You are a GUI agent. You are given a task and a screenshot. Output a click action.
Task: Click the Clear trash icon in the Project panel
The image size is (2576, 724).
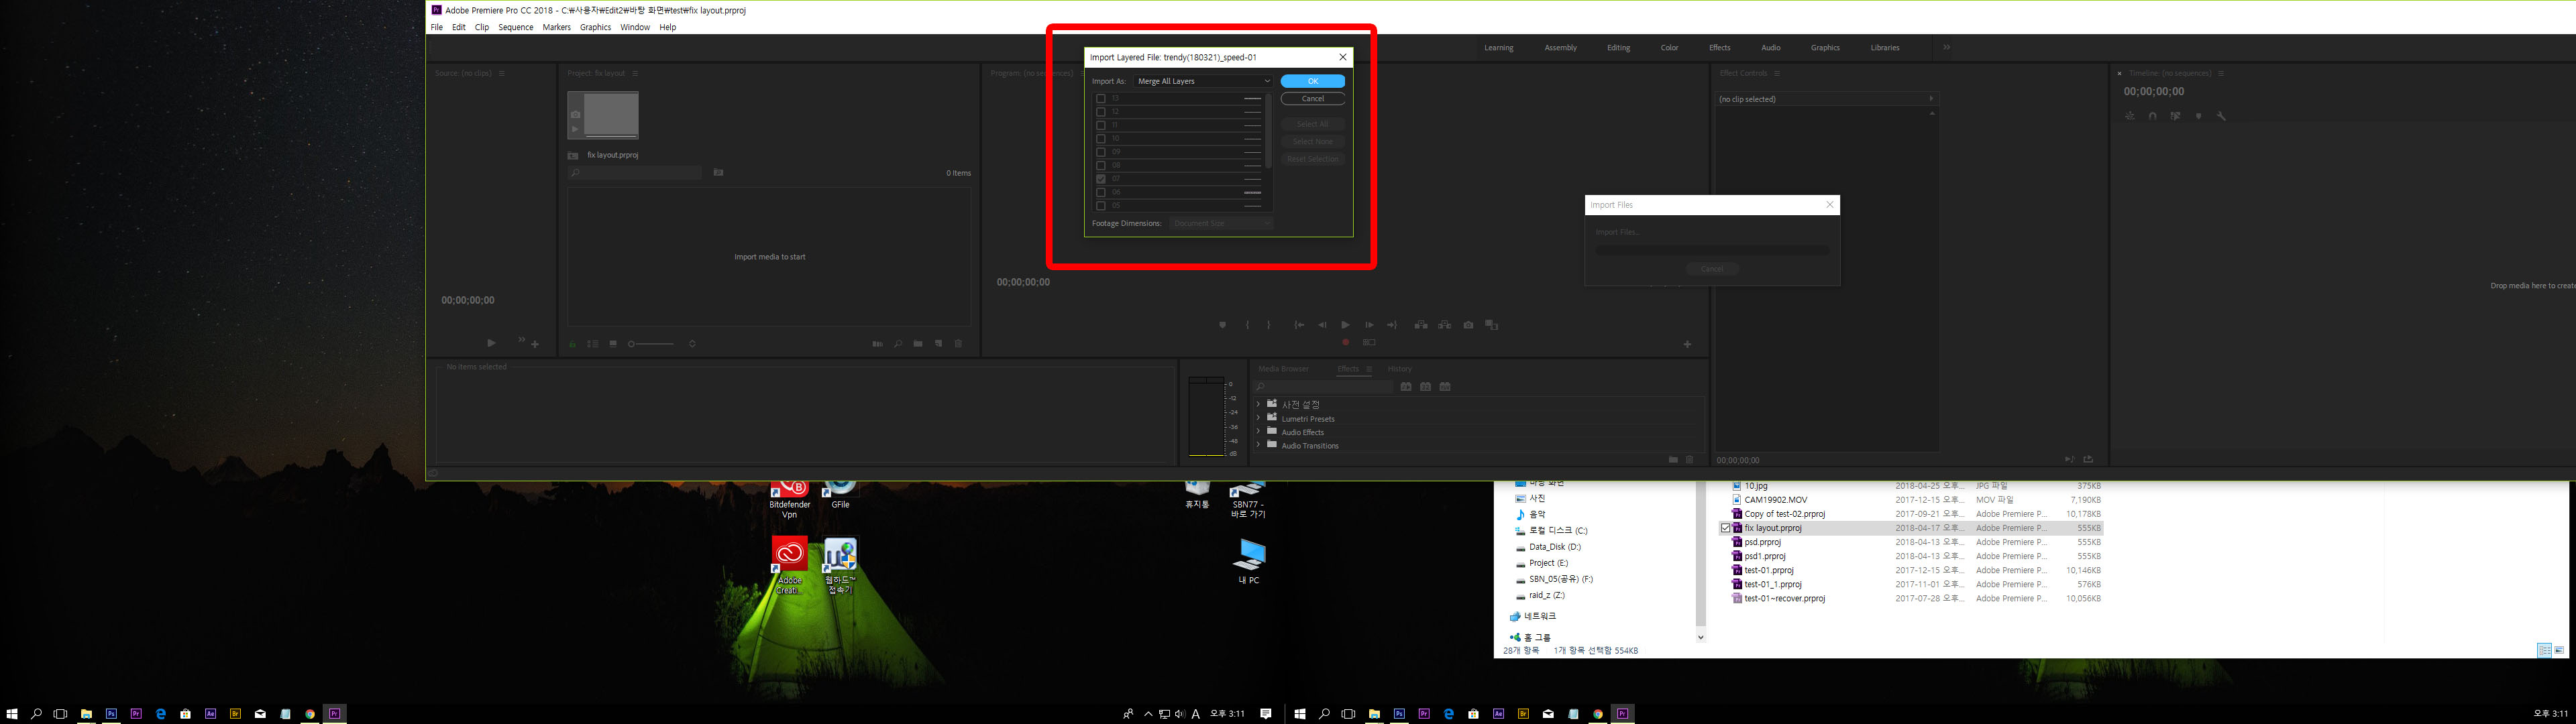pyautogui.click(x=958, y=344)
